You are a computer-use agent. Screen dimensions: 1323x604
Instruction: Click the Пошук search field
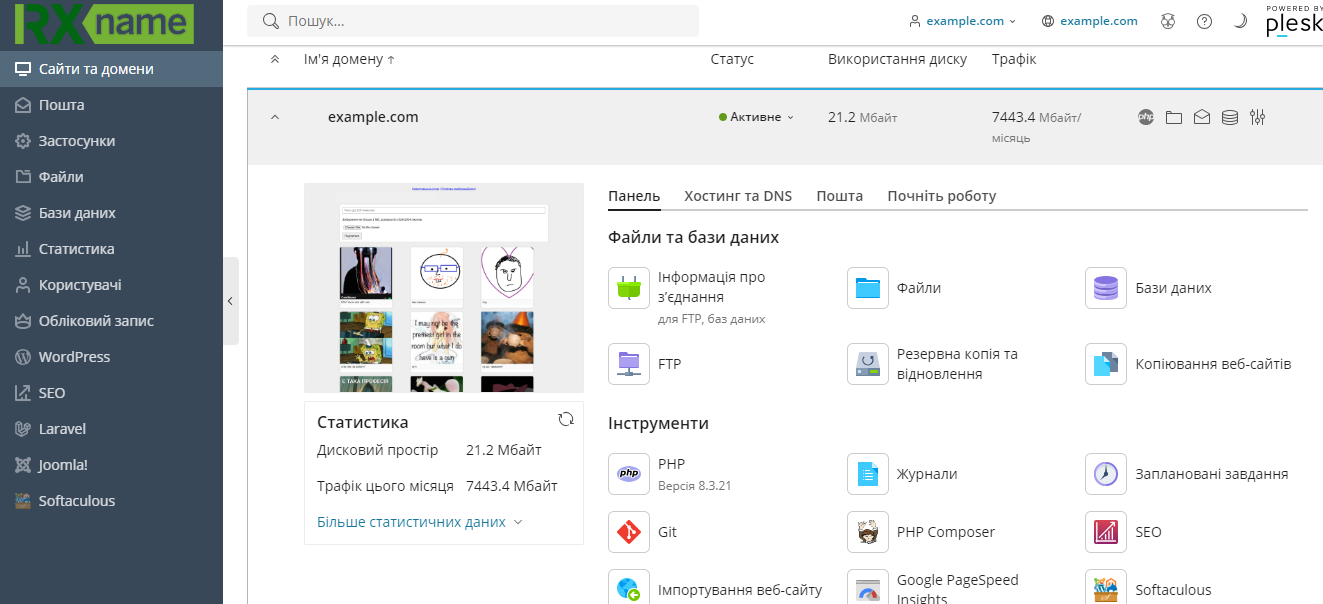click(x=480, y=21)
